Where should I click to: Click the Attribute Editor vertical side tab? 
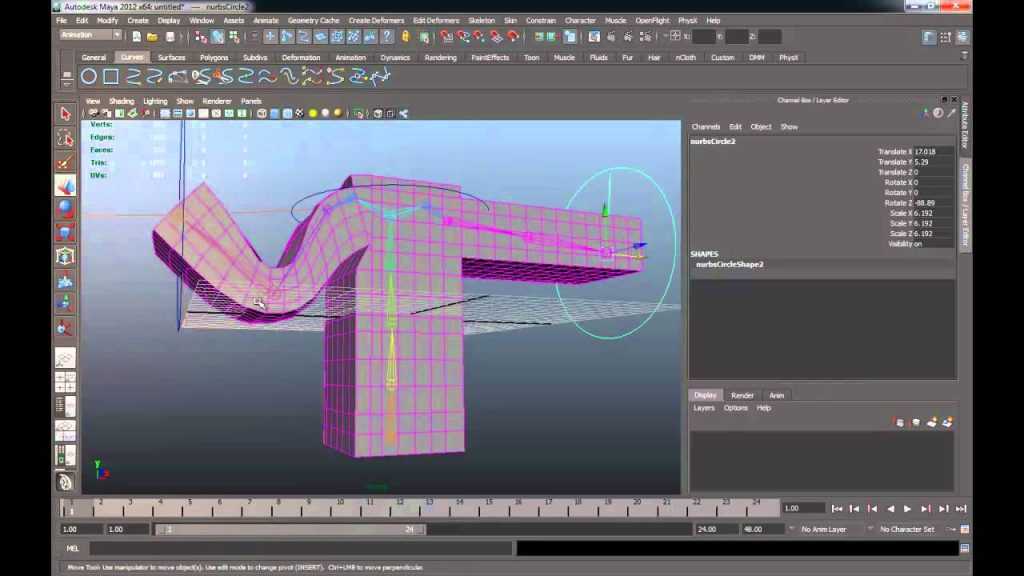(x=965, y=125)
